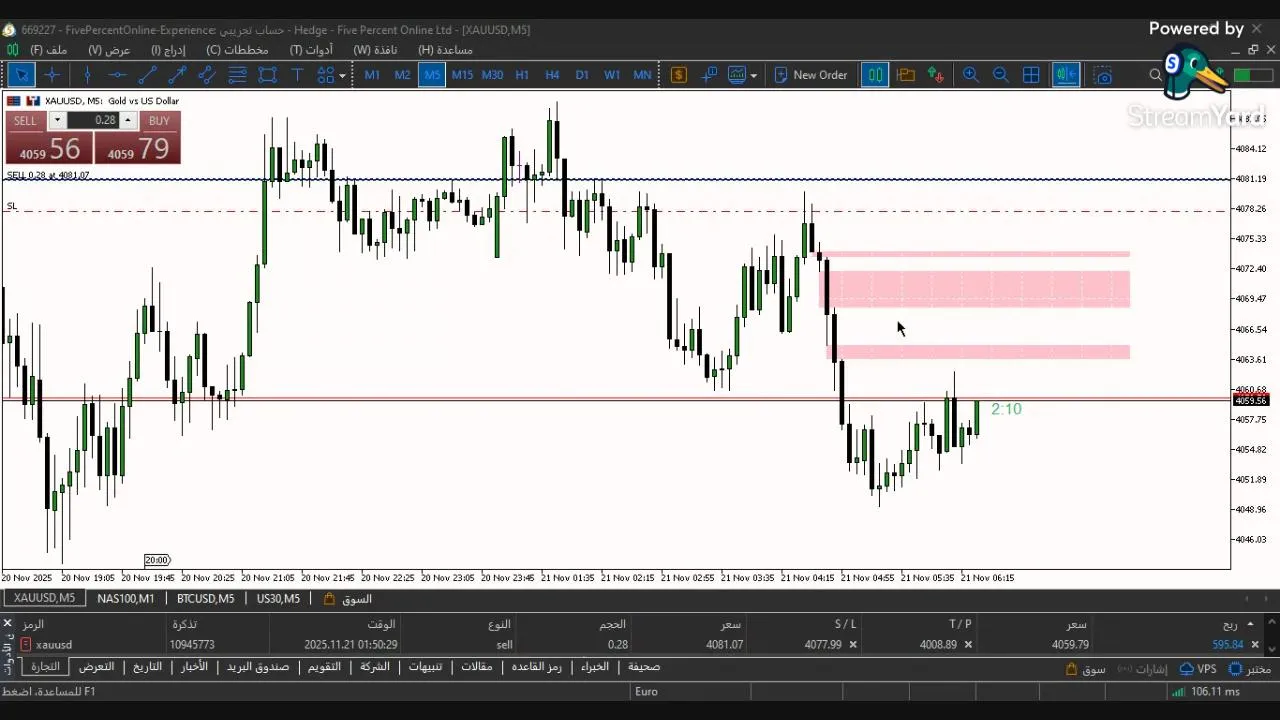Open the search magnifier in the toolbar
Image resolution: width=1280 pixels, height=720 pixels.
1156,75
